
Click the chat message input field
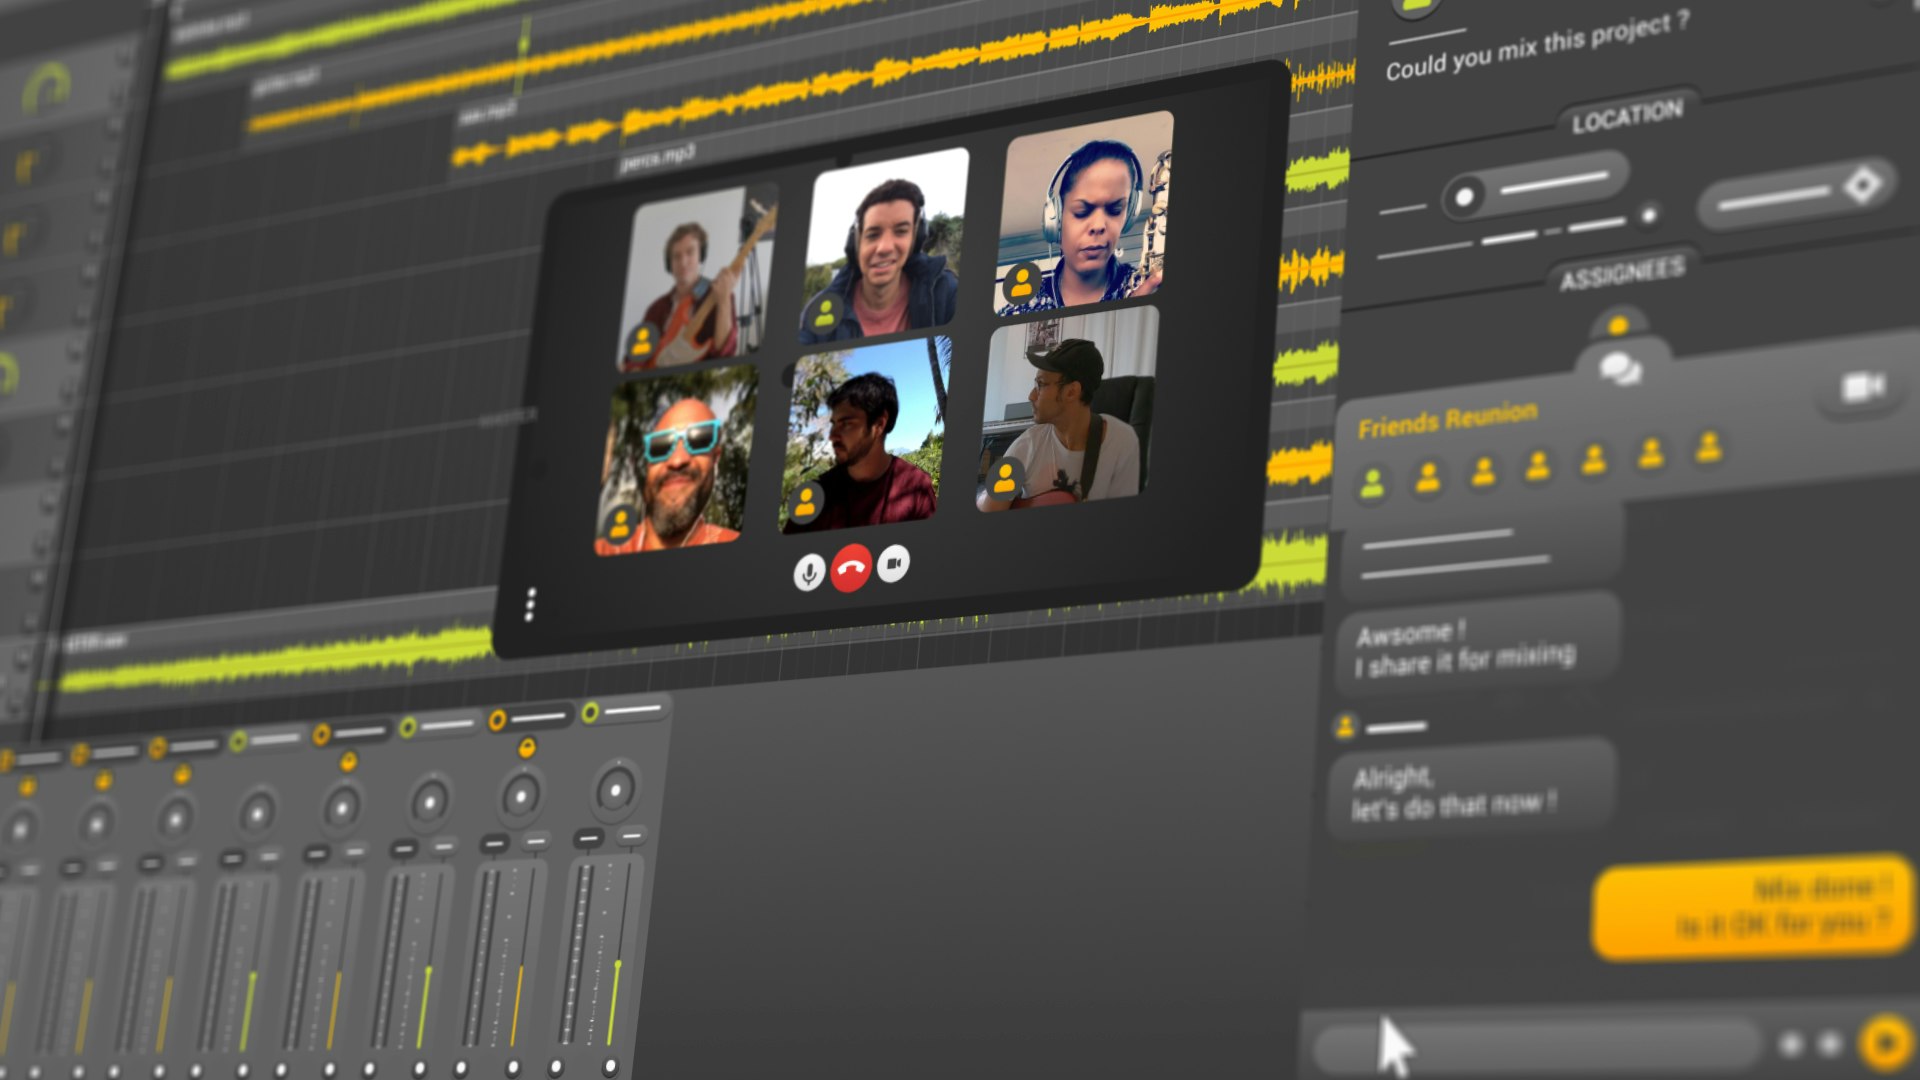coord(1535,1046)
